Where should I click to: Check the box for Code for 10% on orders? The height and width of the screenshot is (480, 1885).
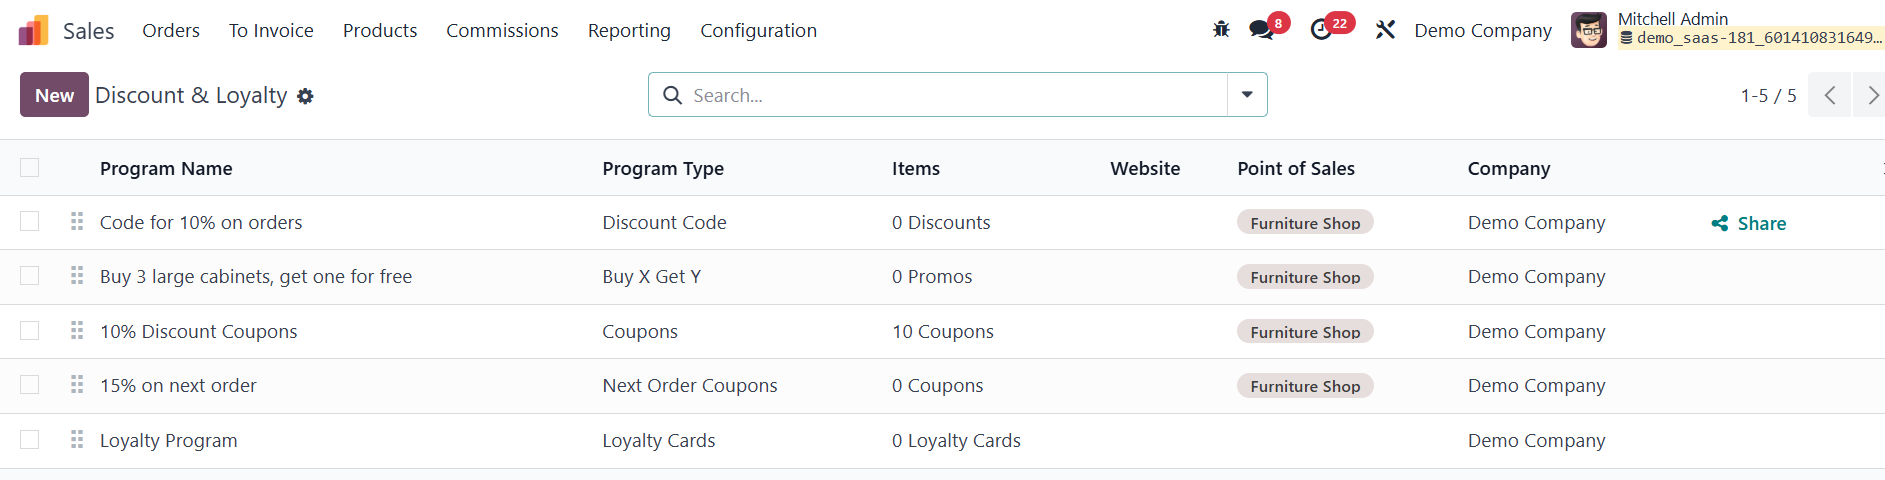point(30,222)
